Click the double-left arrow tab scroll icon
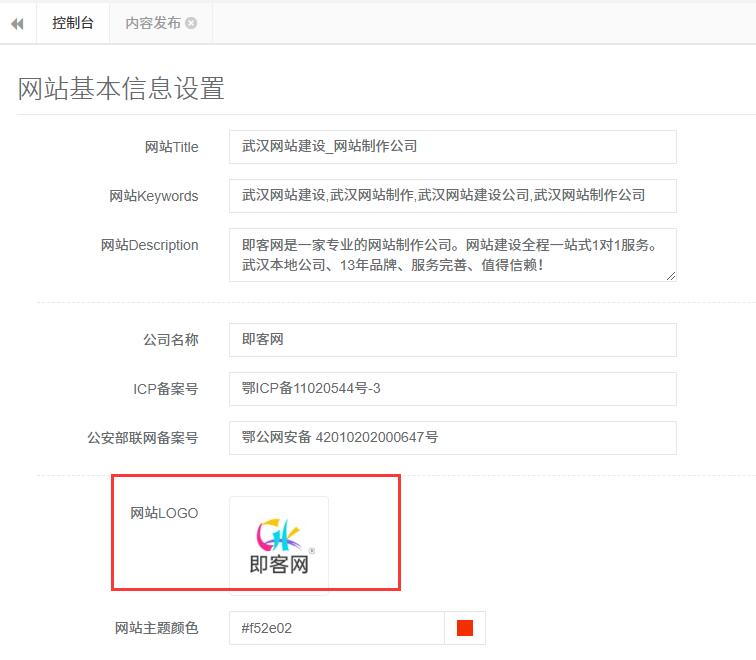Screen dimensions: 756x660 click(x=17, y=23)
